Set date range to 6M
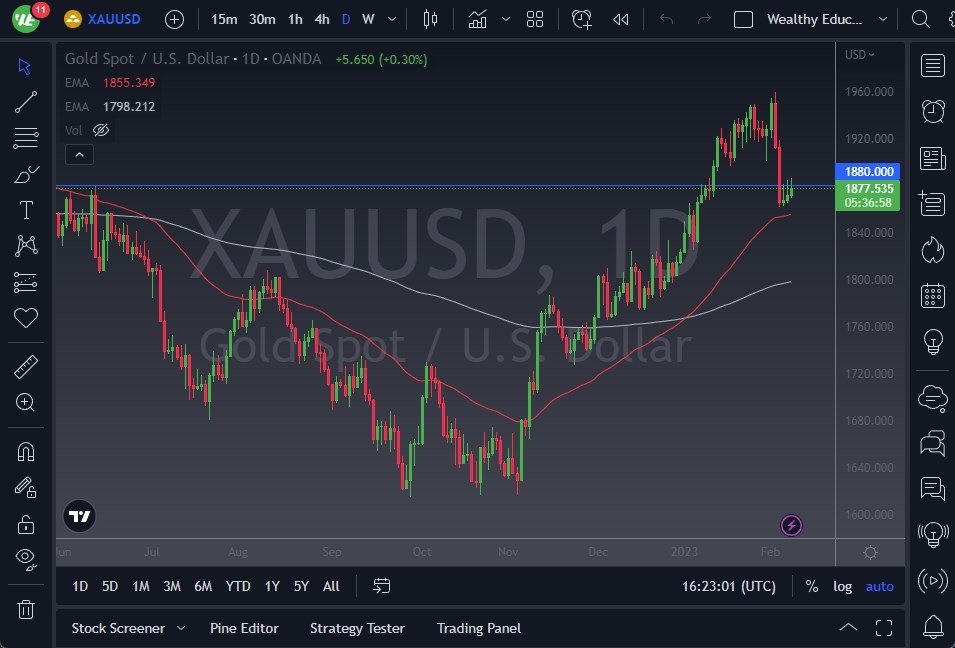 click(x=203, y=586)
